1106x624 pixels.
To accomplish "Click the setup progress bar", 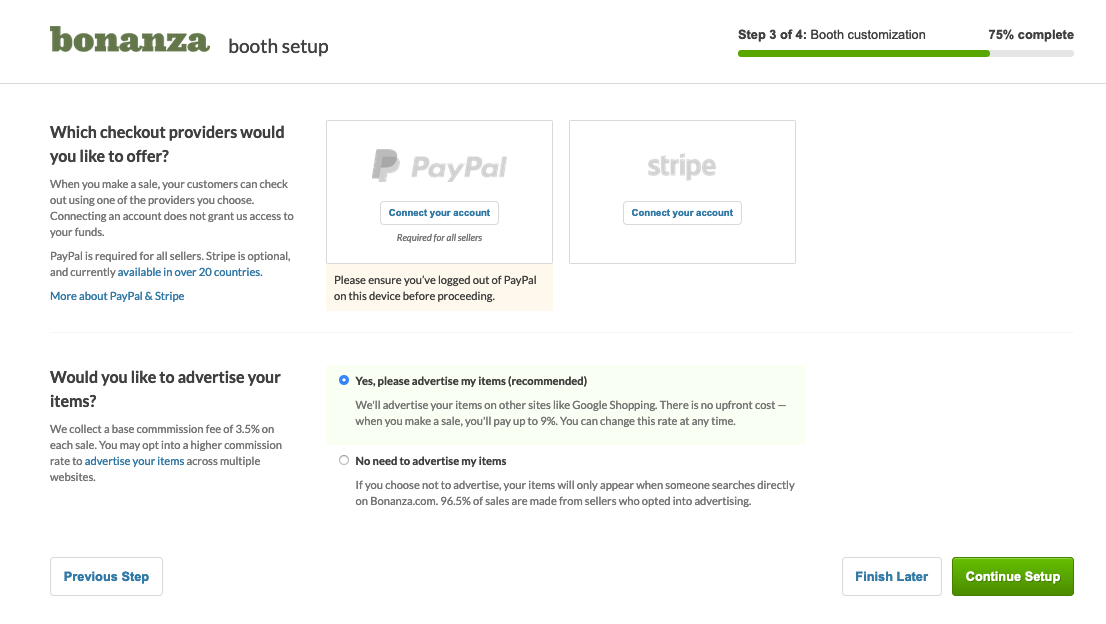I will pyautogui.click(x=906, y=54).
